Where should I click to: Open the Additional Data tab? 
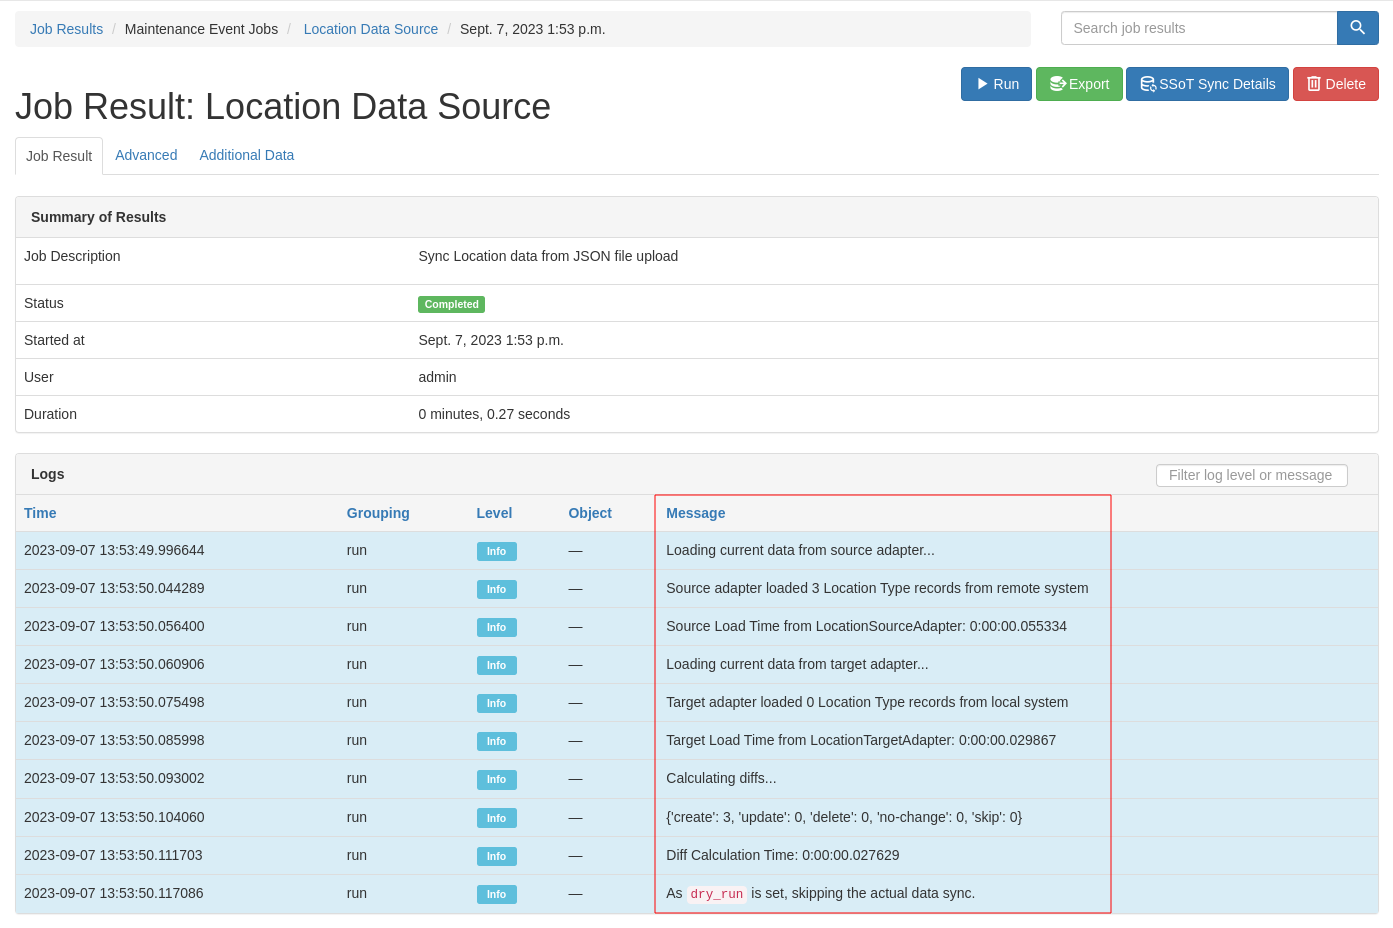246,155
